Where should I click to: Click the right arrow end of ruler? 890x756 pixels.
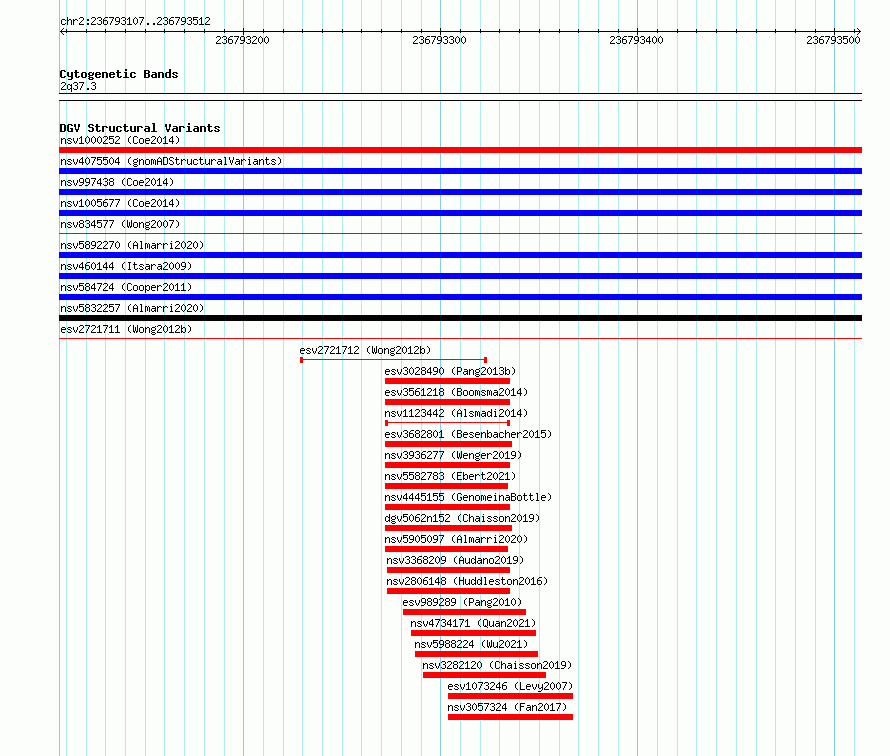(x=858, y=32)
